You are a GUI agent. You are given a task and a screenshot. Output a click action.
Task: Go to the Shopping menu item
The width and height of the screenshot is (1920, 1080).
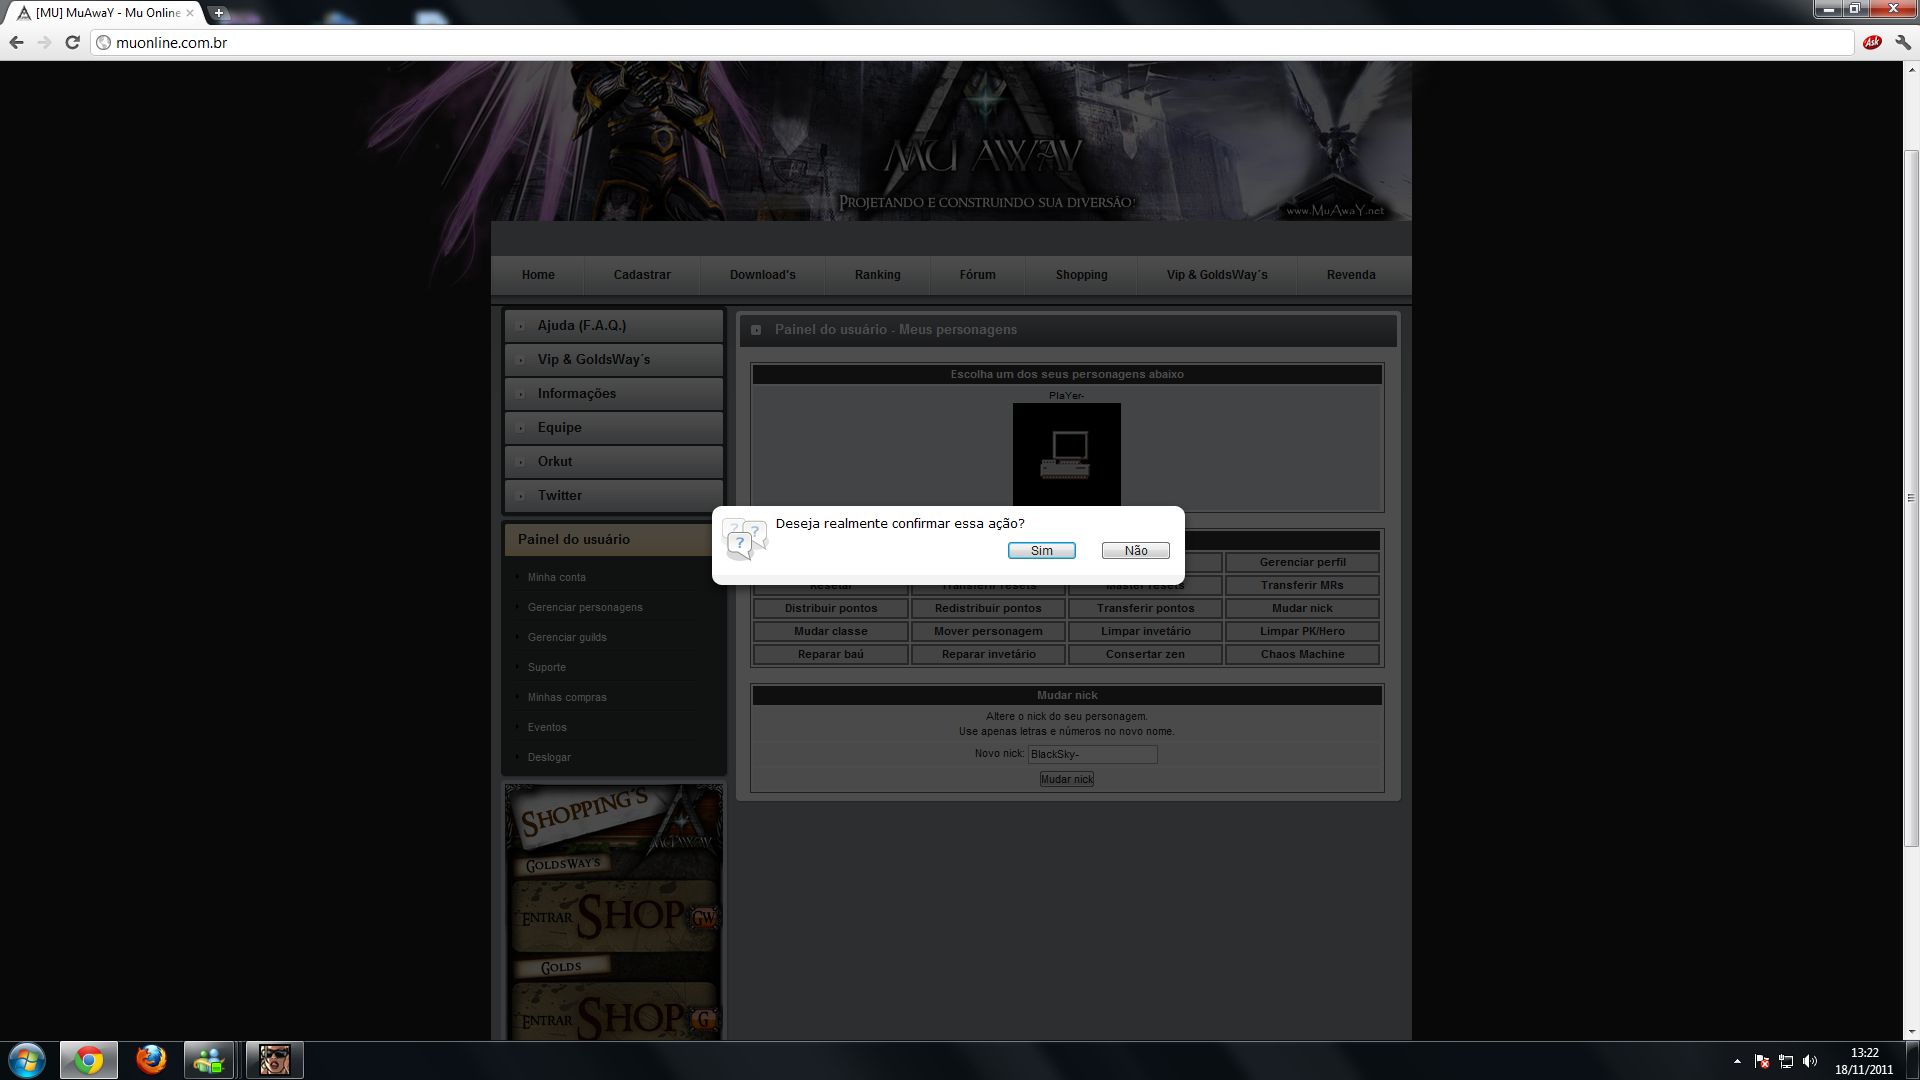pos(1081,275)
